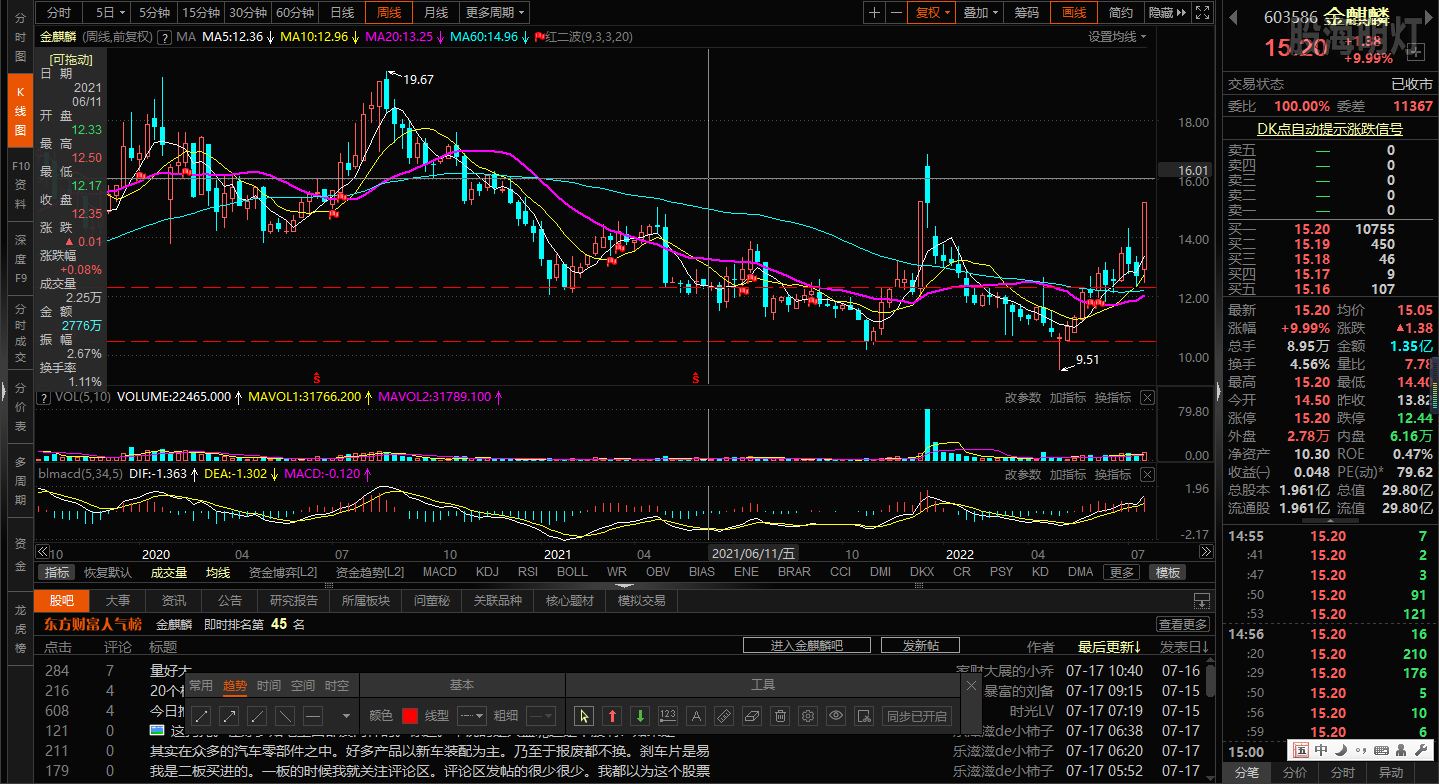Close the blmacd indicator panel
Screen dimensions: 1439x784
[1147, 474]
